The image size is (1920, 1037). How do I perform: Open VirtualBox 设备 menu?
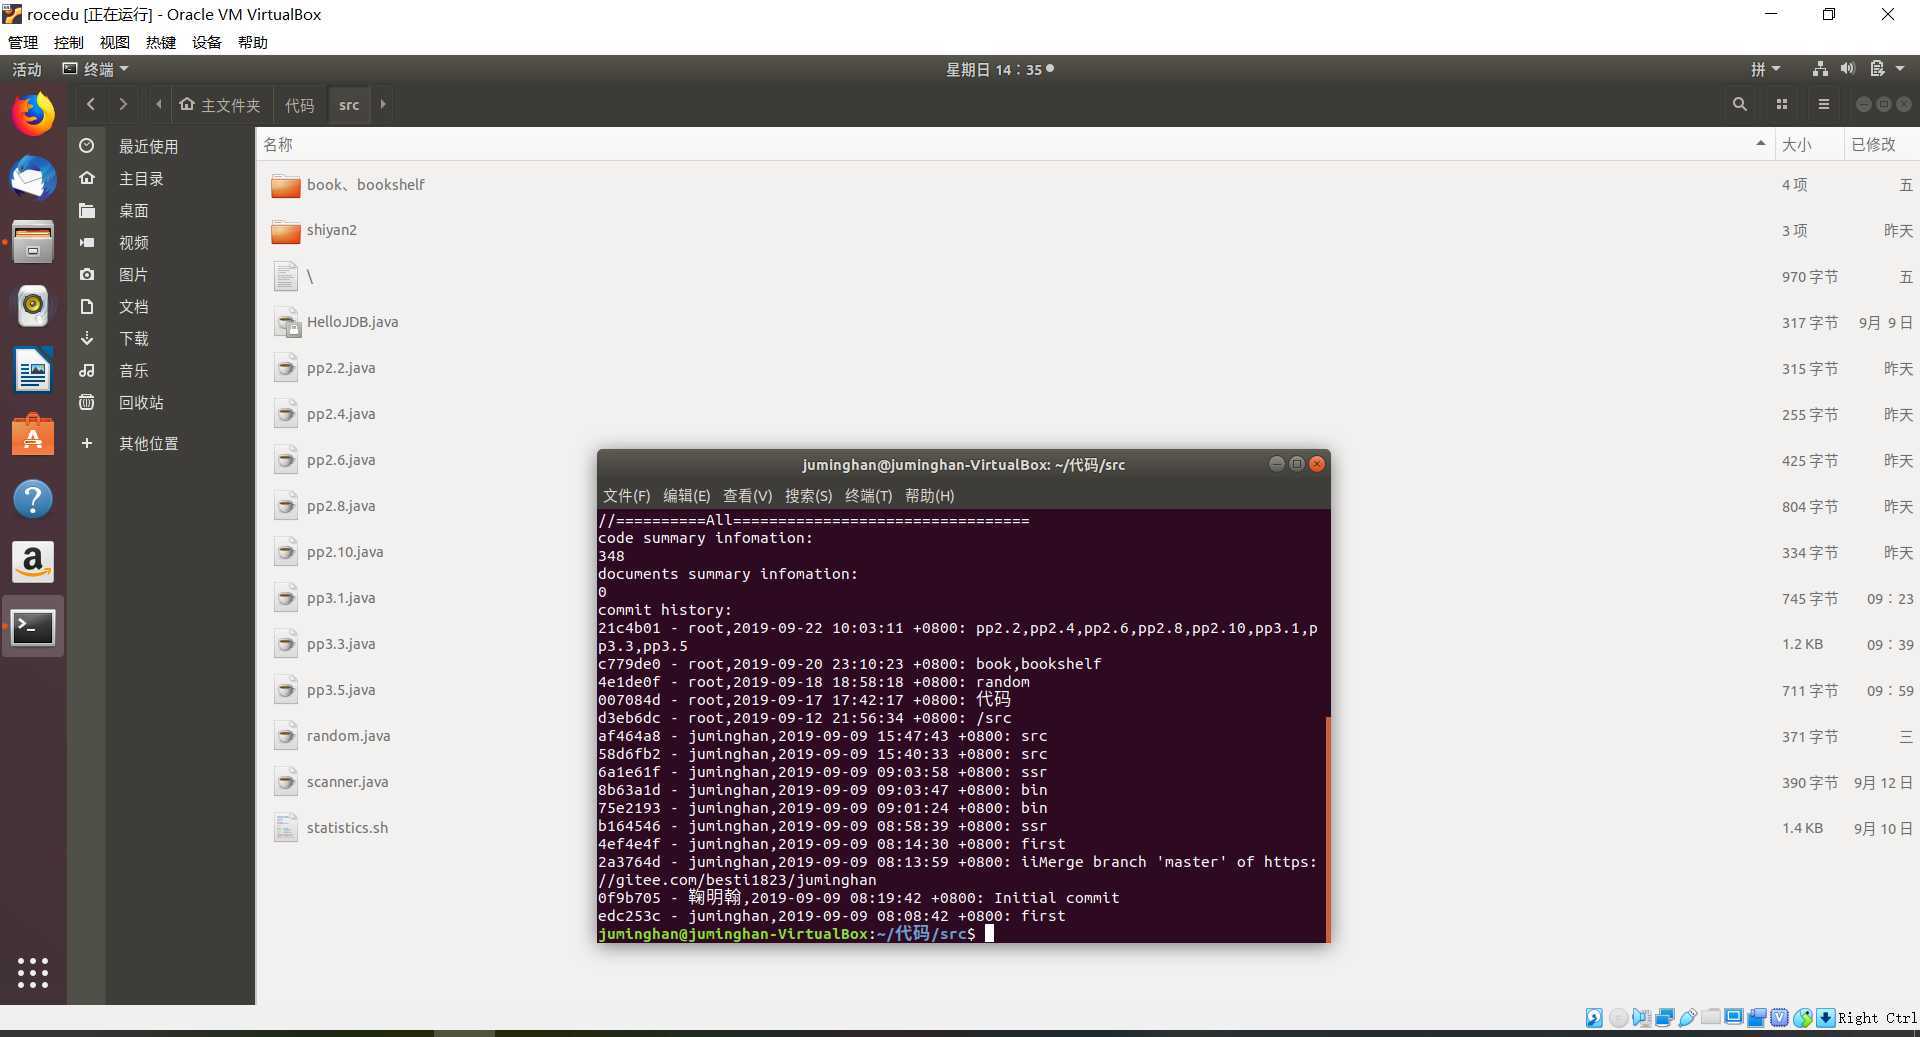coord(207,42)
